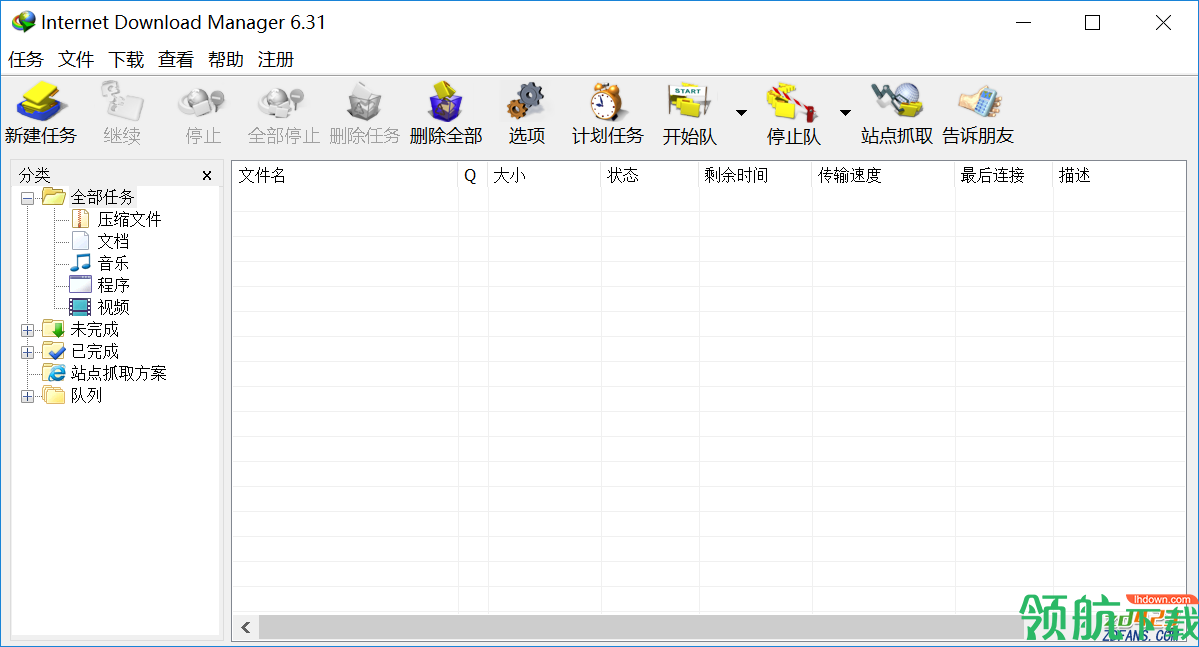
Task: Select the 音乐 category
Action: pyautogui.click(x=113, y=263)
